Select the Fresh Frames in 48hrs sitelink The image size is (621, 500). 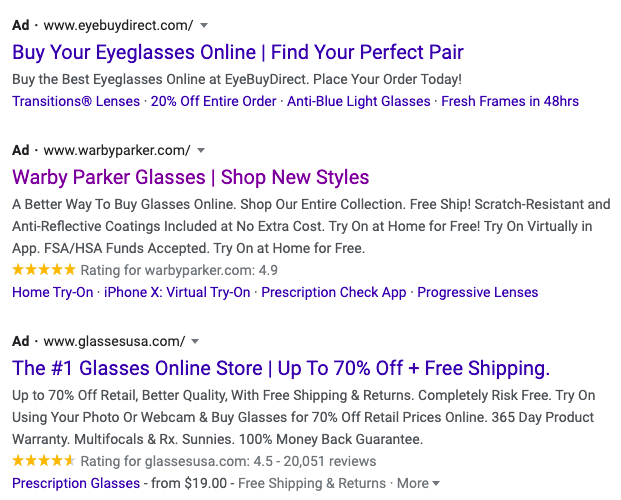[x=510, y=101]
